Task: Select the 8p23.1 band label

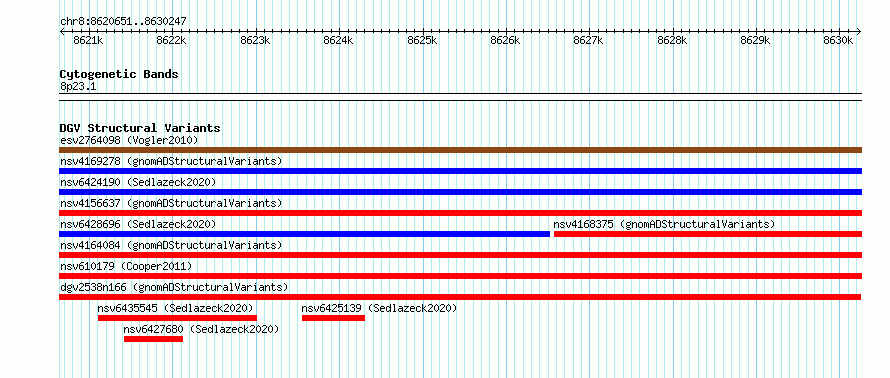Action: [x=78, y=87]
